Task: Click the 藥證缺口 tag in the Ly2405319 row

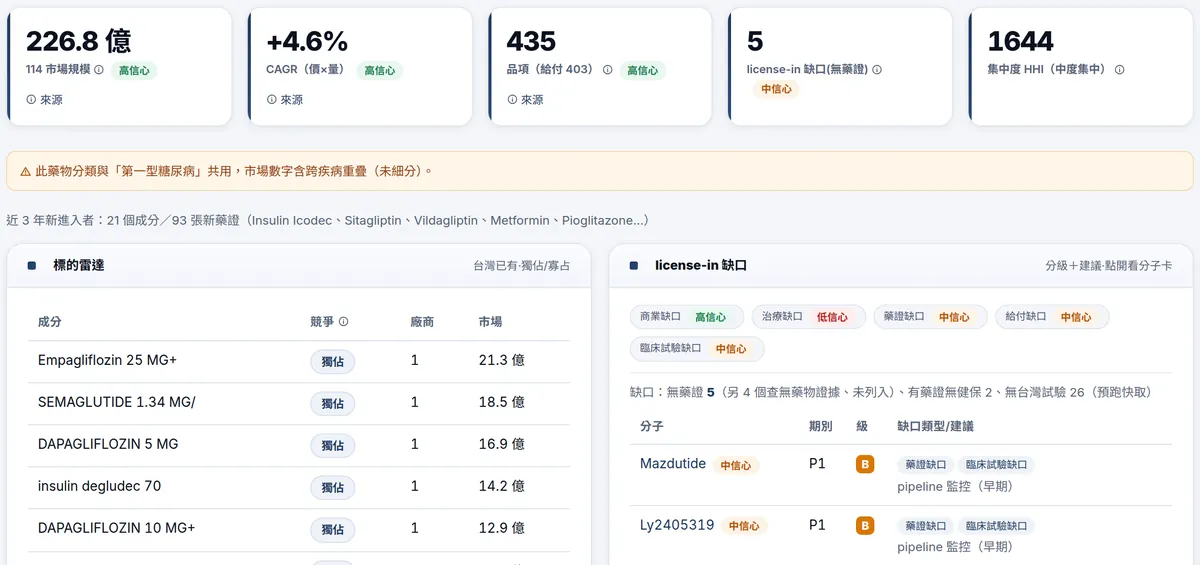Action: click(x=925, y=525)
